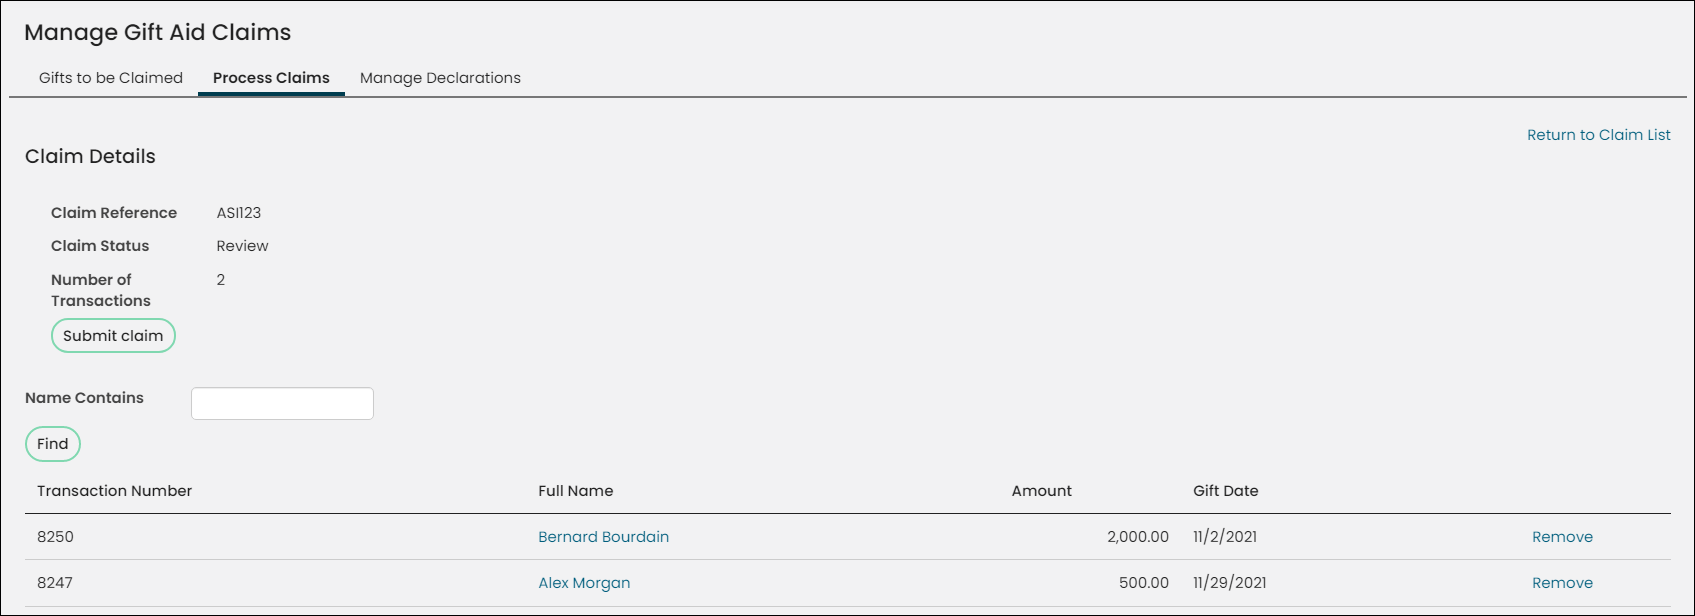Screen dimensions: 1695x616
Task: Click the Find button
Action: [x=53, y=444]
